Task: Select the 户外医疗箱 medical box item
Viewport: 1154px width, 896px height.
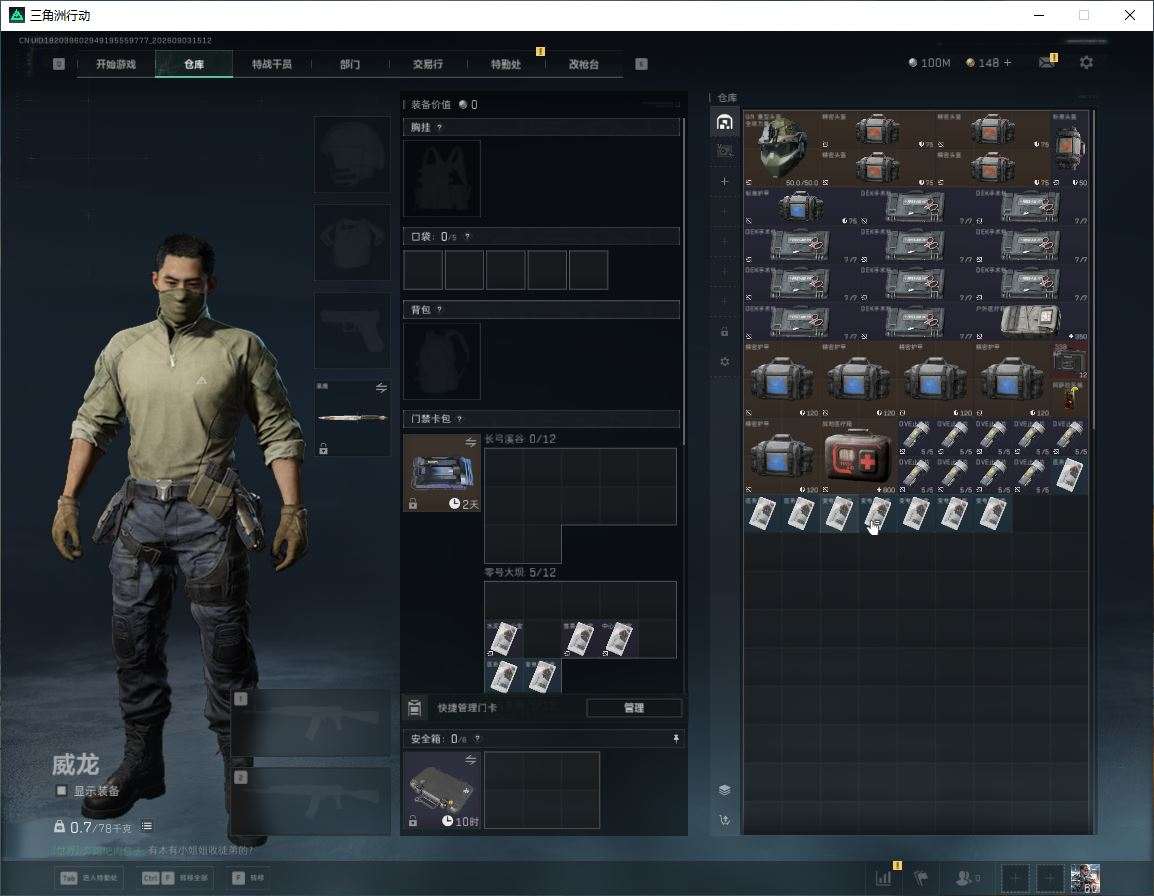Action: (x=1030, y=321)
